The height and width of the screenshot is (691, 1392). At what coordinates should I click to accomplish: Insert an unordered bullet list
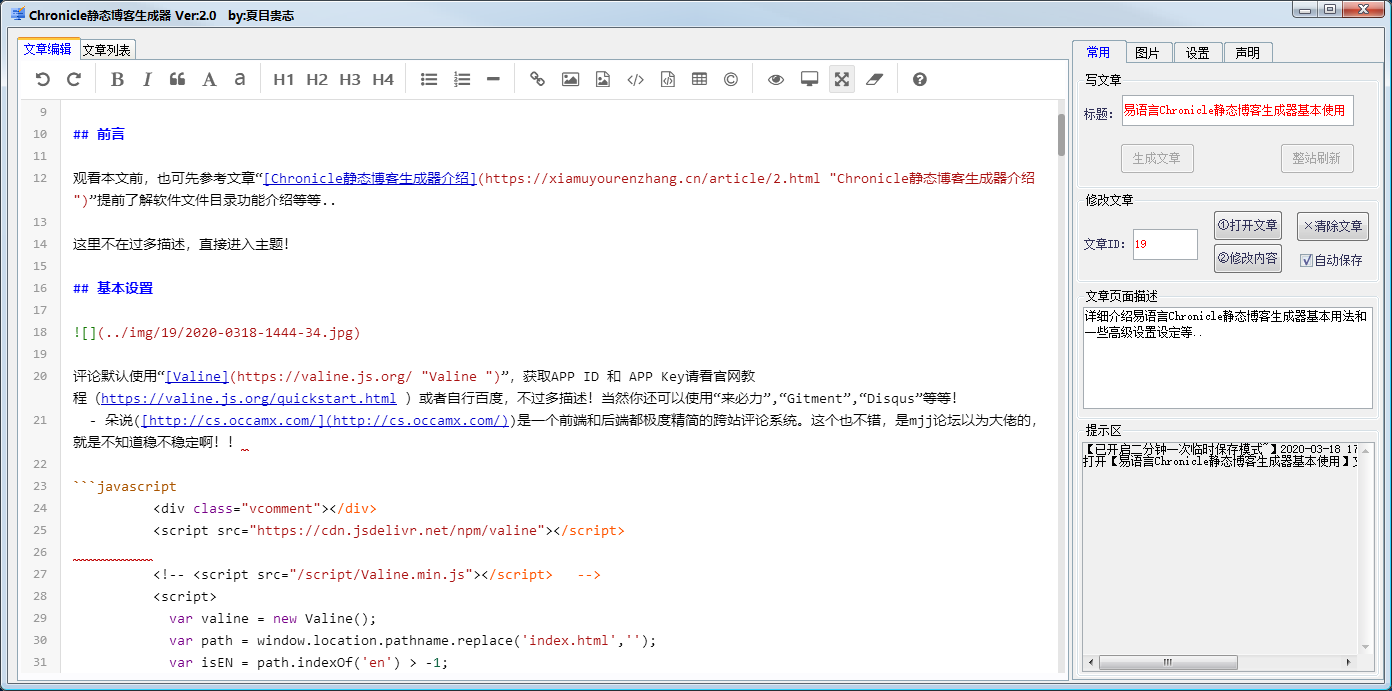click(x=429, y=79)
